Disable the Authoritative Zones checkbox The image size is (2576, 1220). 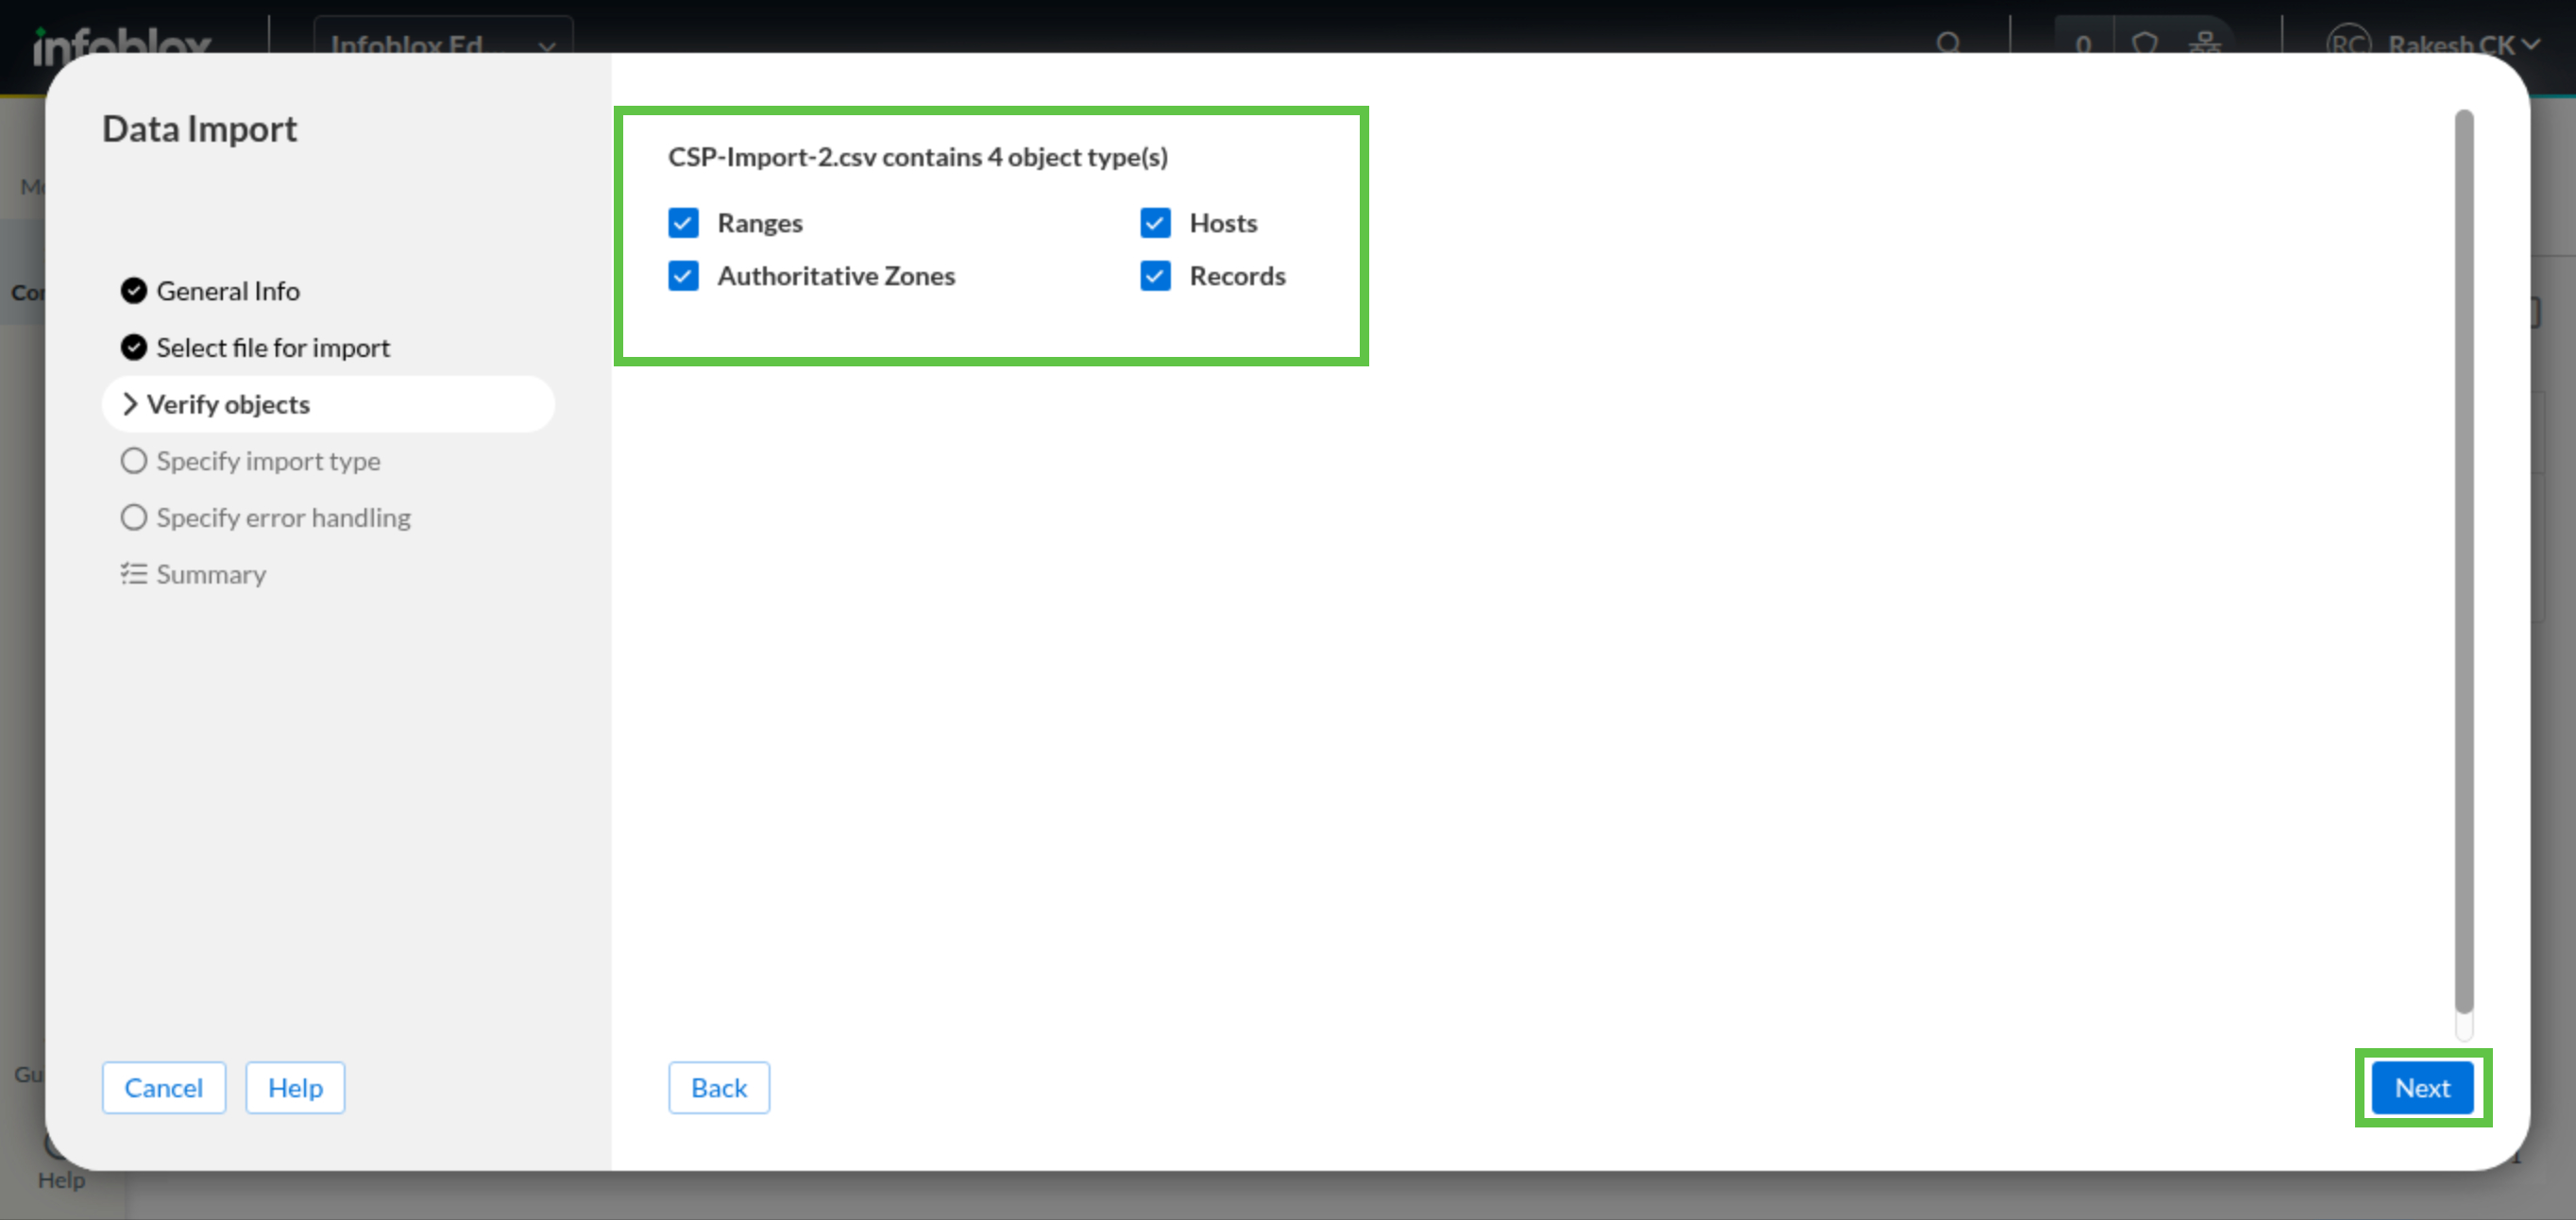683,276
